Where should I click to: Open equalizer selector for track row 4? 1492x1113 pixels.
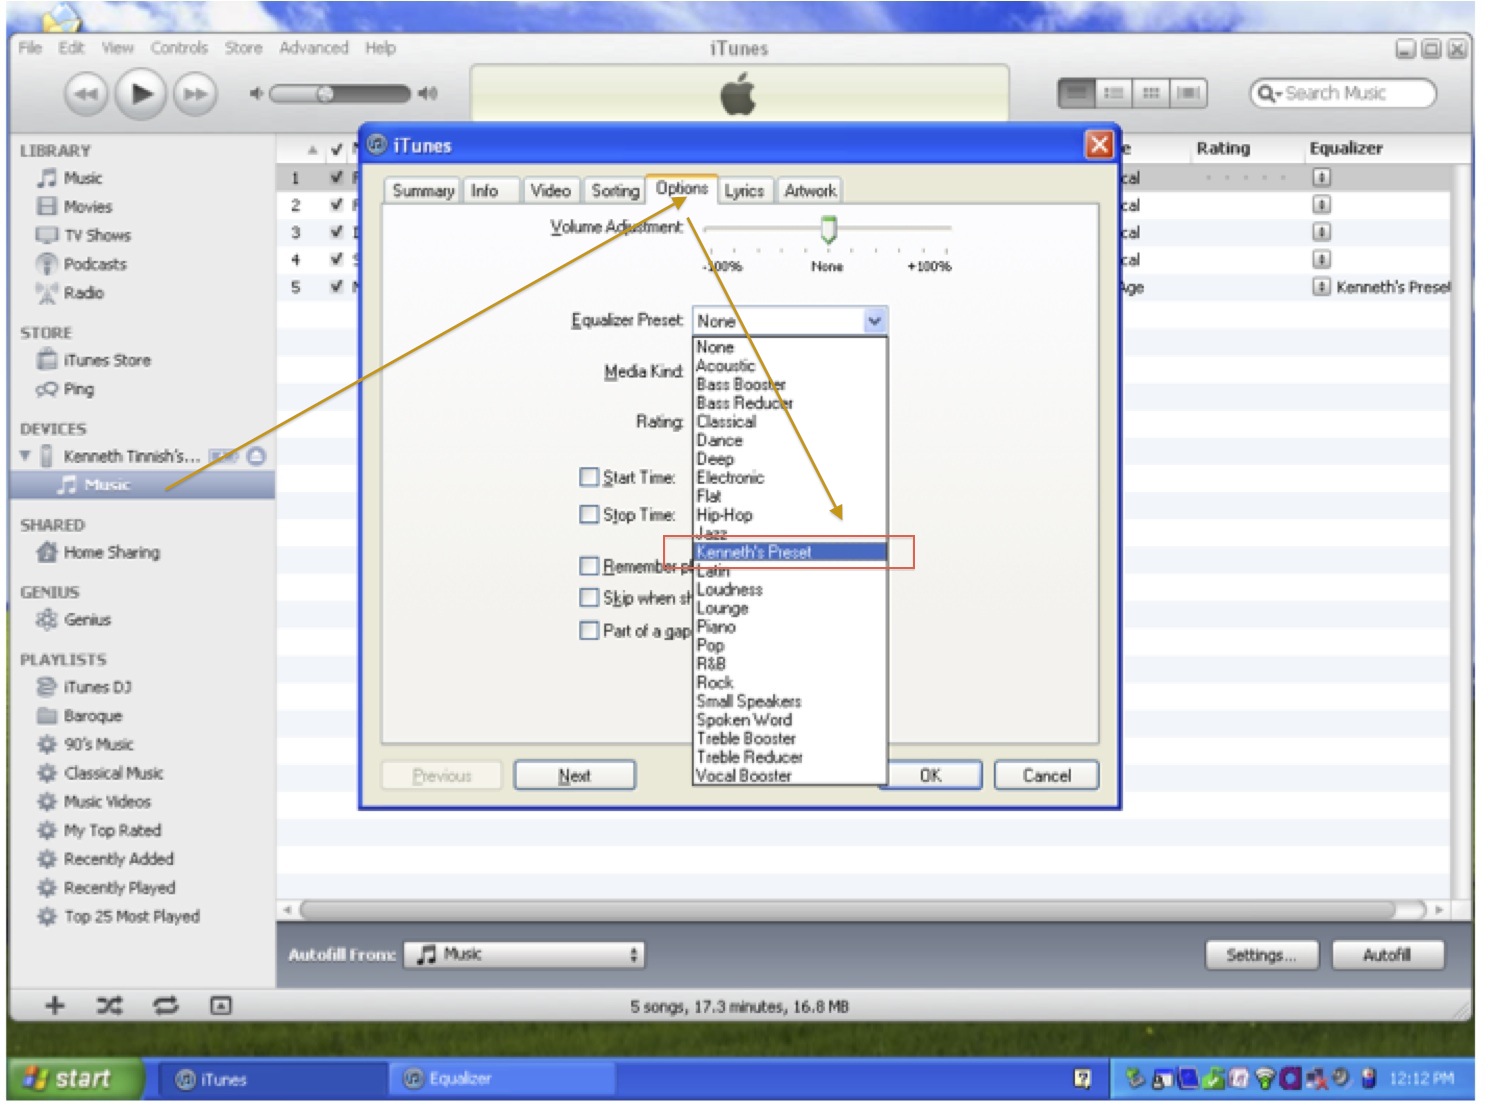click(x=1321, y=259)
